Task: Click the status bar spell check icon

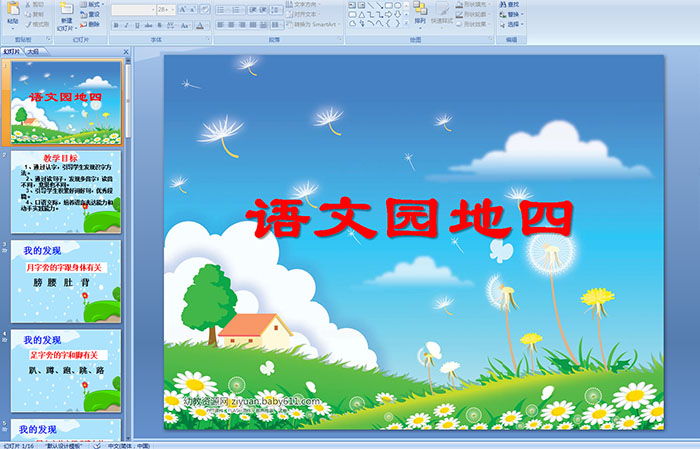Action: pyautogui.click(x=97, y=445)
